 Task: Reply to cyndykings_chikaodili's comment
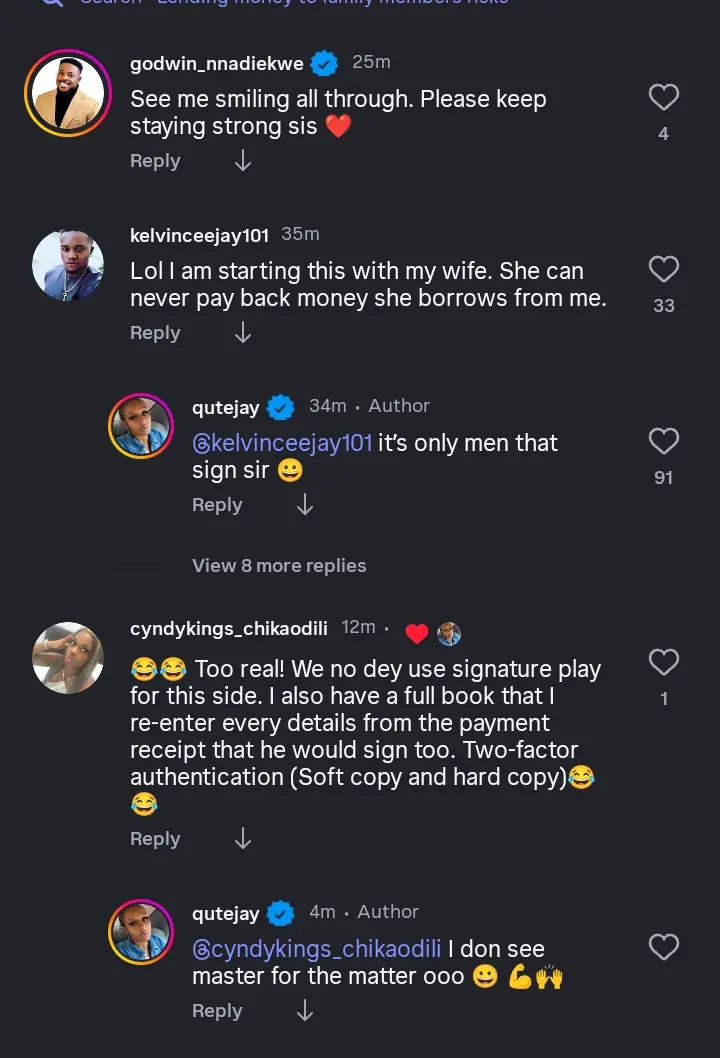click(x=155, y=839)
